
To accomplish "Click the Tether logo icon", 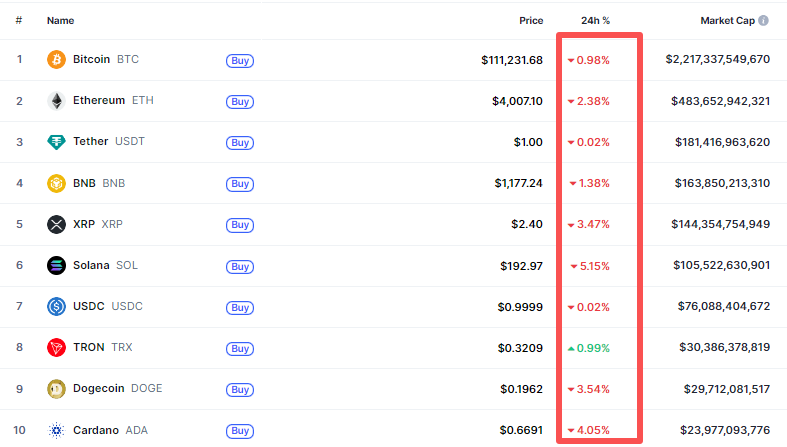I will (x=56, y=142).
